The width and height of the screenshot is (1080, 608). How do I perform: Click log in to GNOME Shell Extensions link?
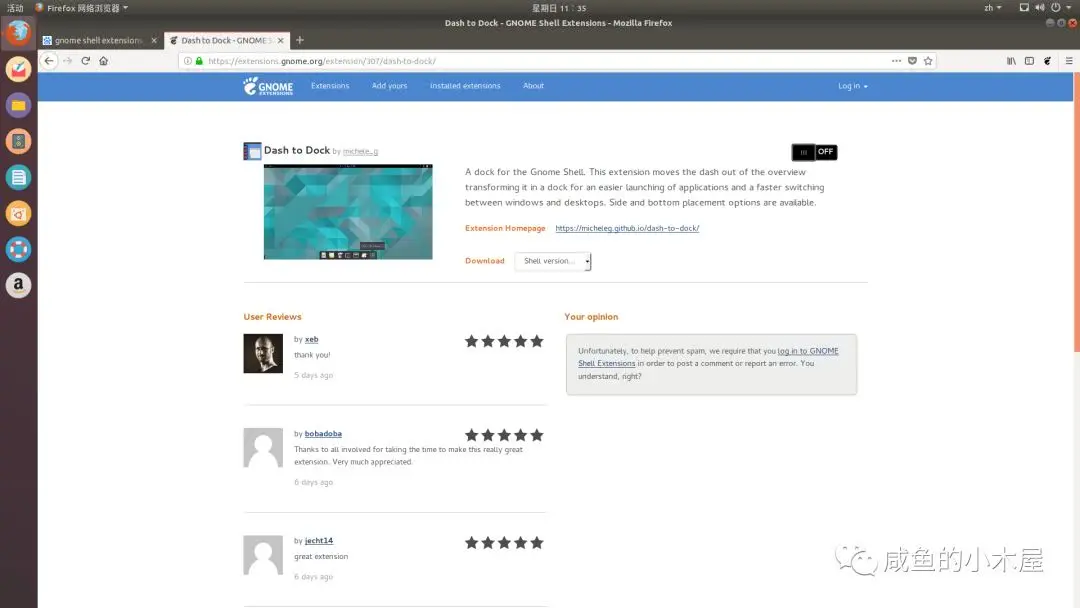808,351
